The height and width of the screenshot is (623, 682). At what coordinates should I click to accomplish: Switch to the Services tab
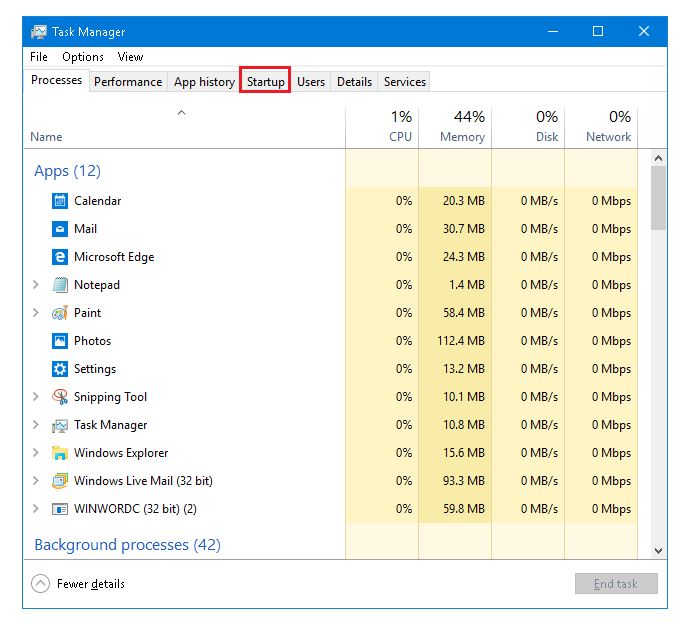pyautogui.click(x=405, y=82)
